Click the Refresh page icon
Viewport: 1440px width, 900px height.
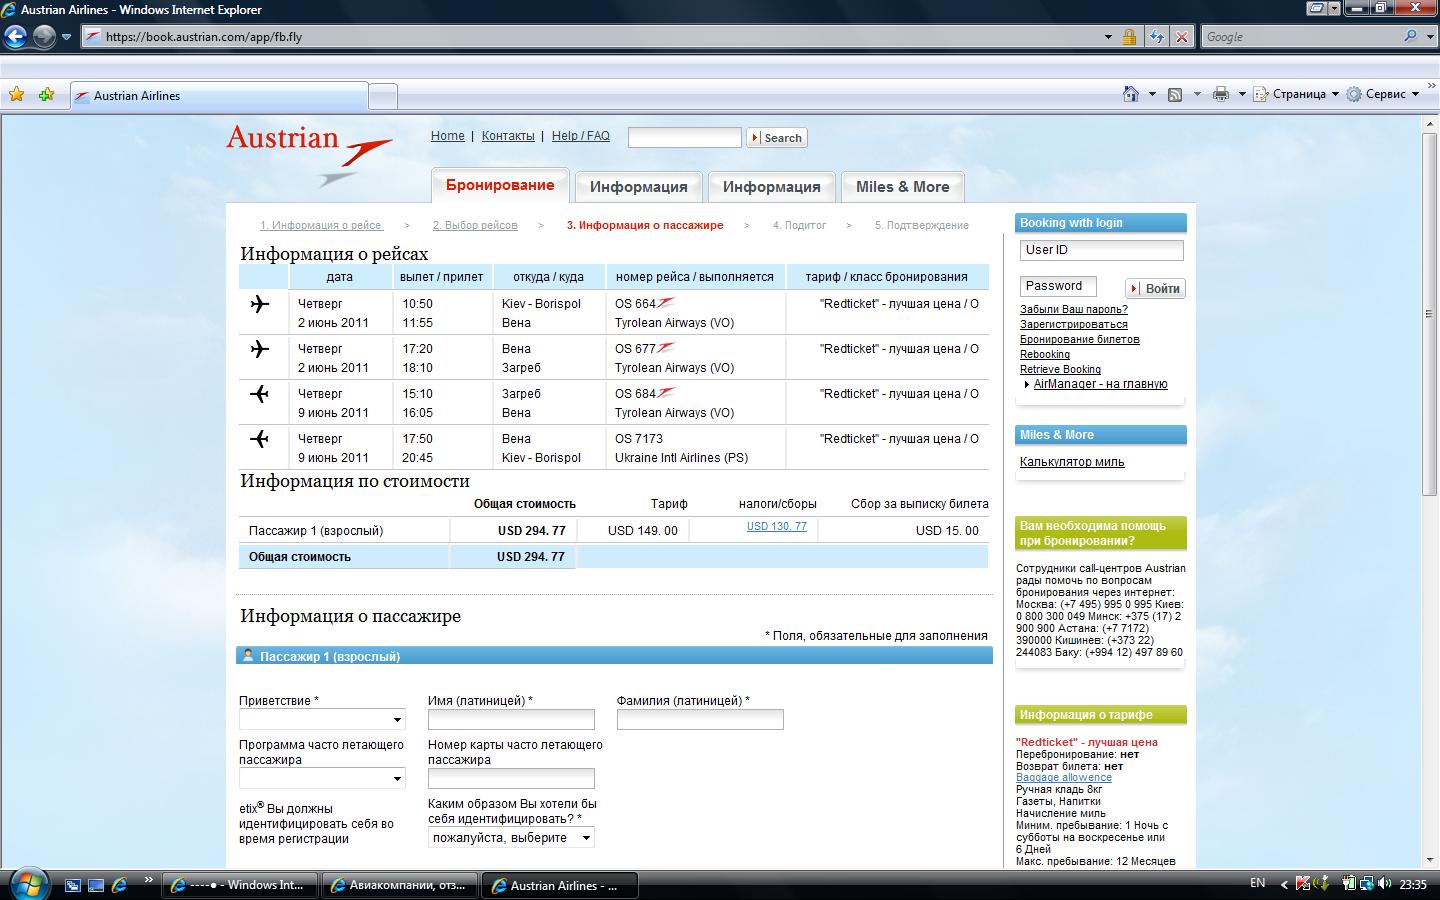1156,37
